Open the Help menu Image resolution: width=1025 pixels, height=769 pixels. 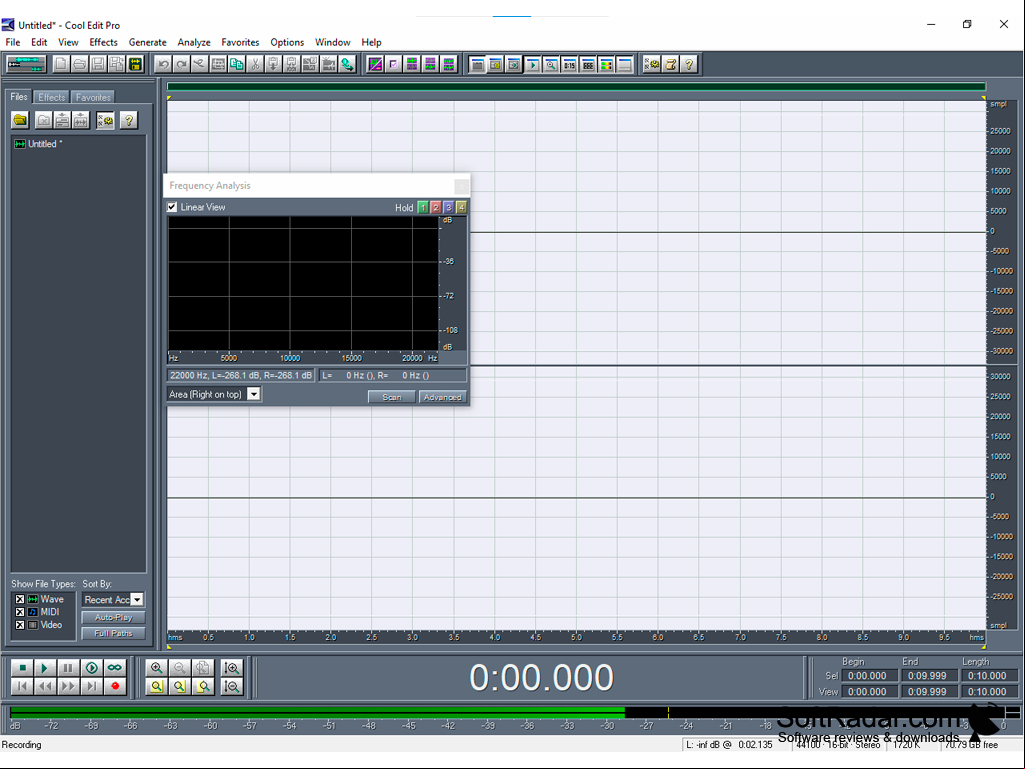point(371,43)
